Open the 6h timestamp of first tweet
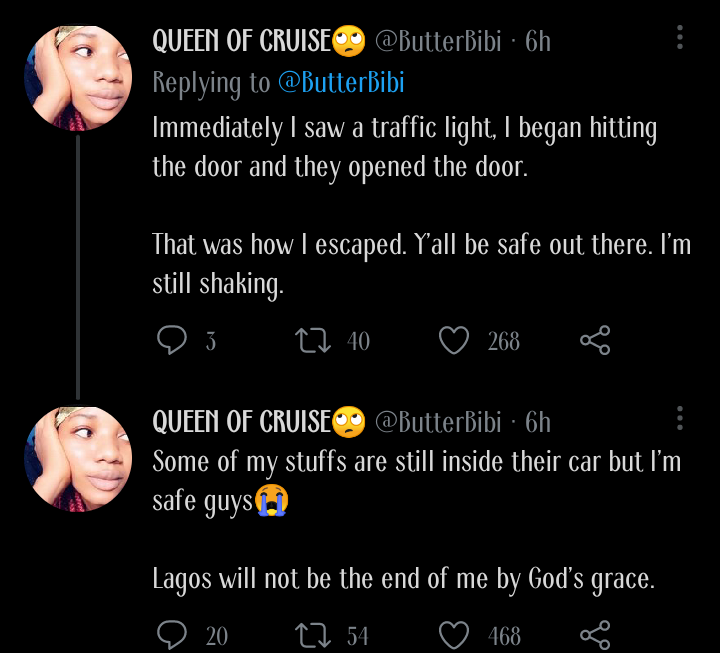The width and height of the screenshot is (720, 653). [x=538, y=41]
